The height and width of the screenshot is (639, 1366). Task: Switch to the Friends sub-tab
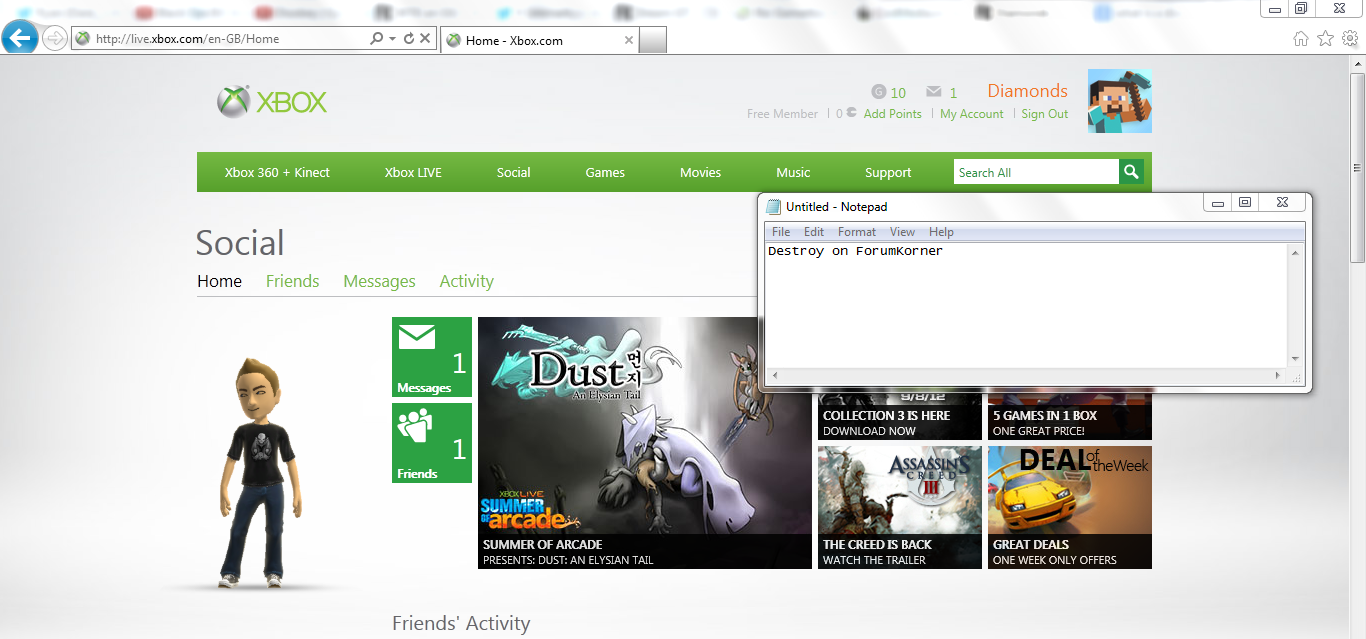(x=293, y=281)
